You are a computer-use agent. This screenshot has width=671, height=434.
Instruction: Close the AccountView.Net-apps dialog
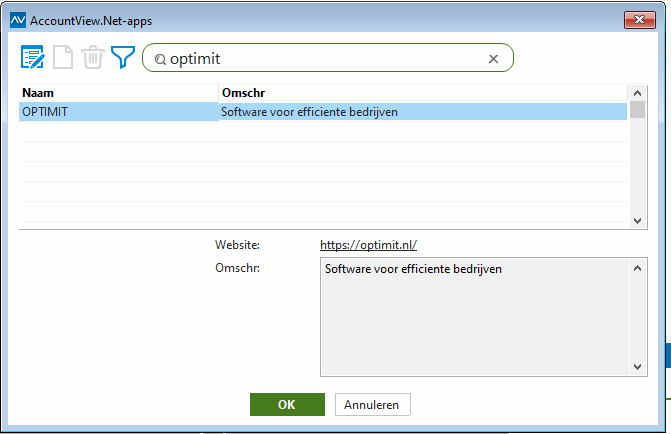(639, 20)
